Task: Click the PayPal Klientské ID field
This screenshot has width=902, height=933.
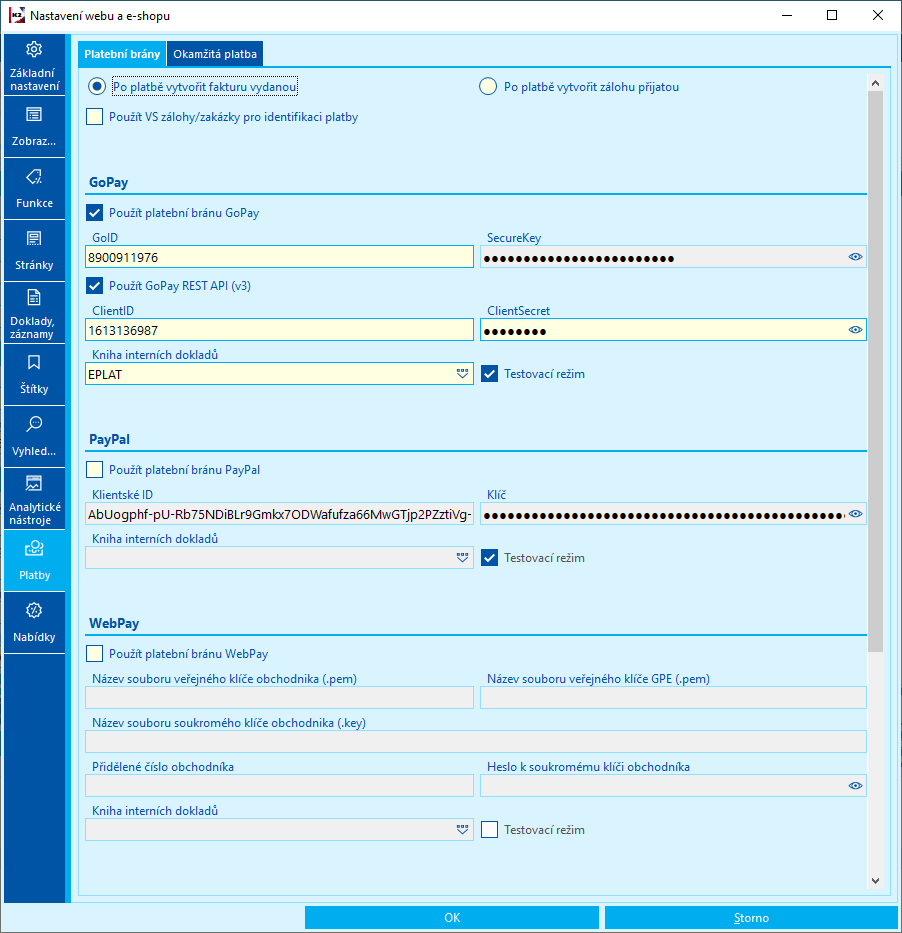Action: coord(279,514)
